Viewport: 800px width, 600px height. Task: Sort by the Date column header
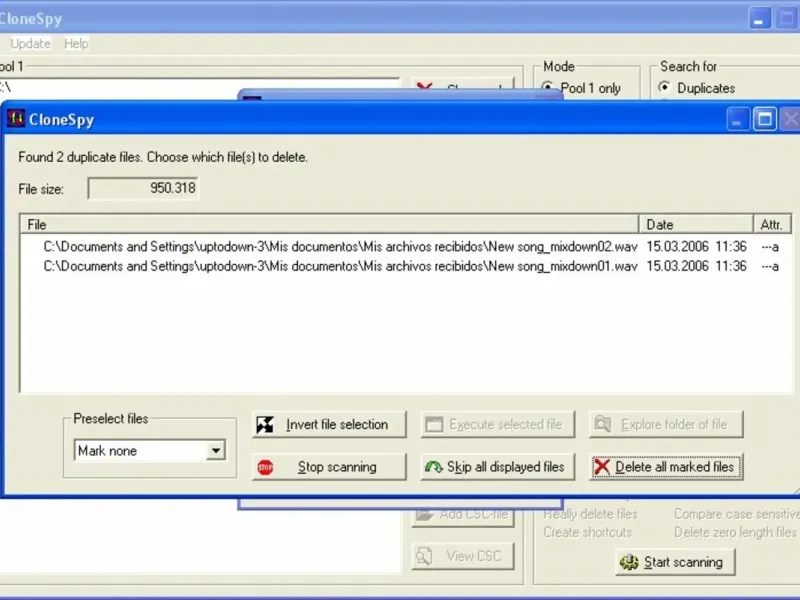[696, 224]
